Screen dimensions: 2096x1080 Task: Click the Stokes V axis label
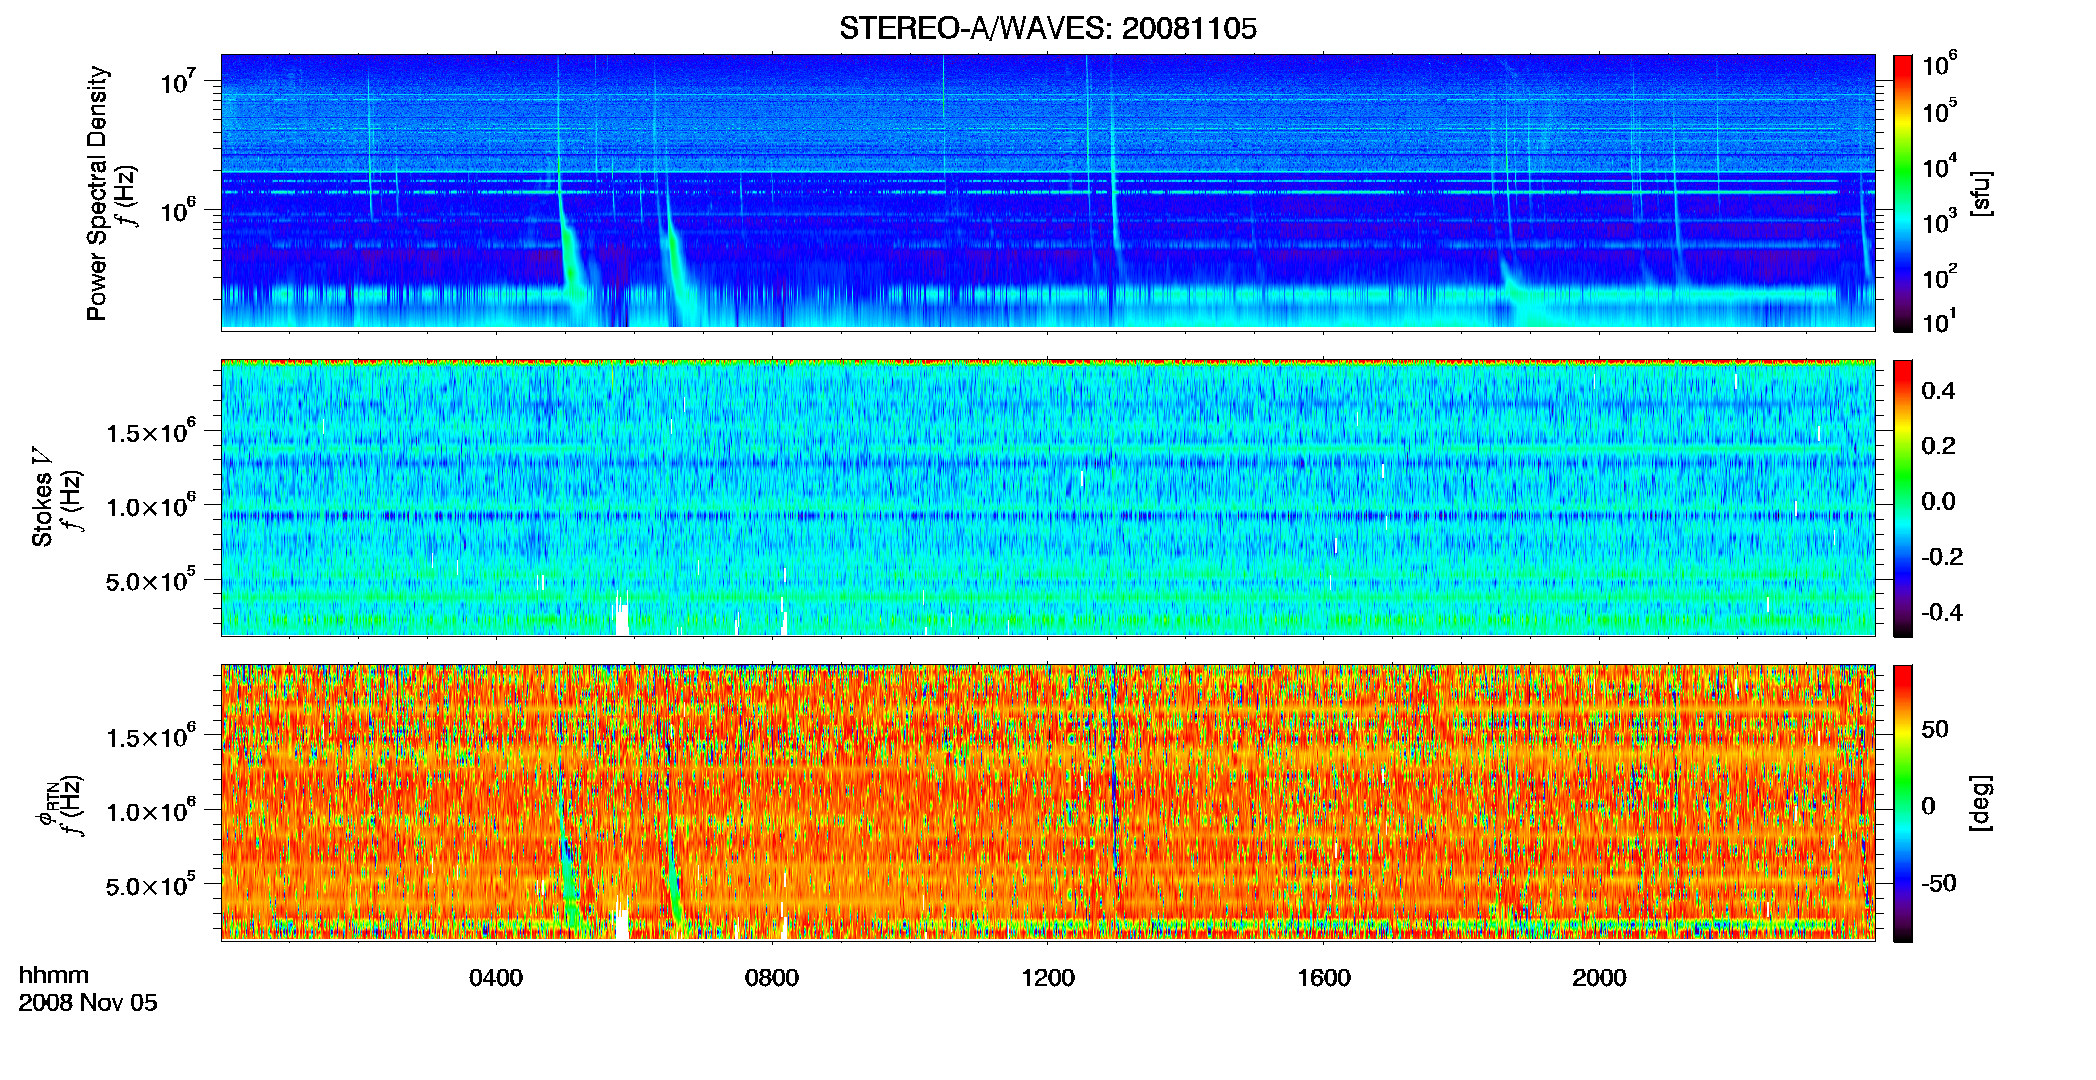[x=42, y=497]
